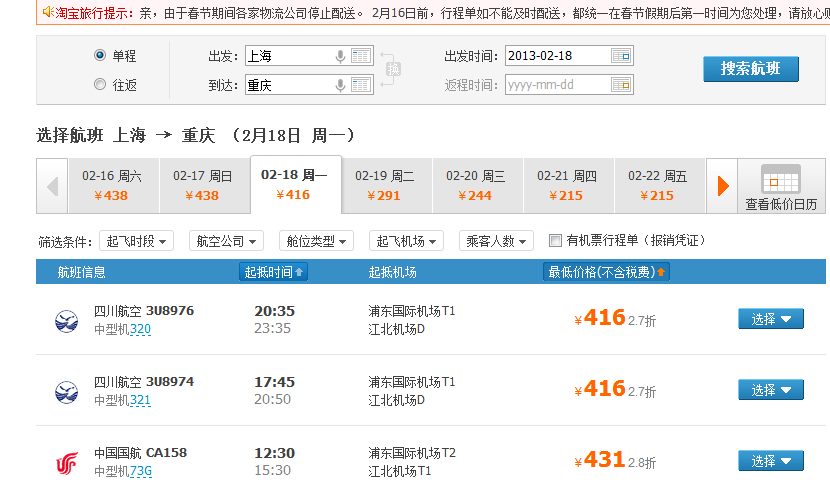Click the 搜索航班 search button
Viewport: 830px width, 485px height.
click(751, 69)
